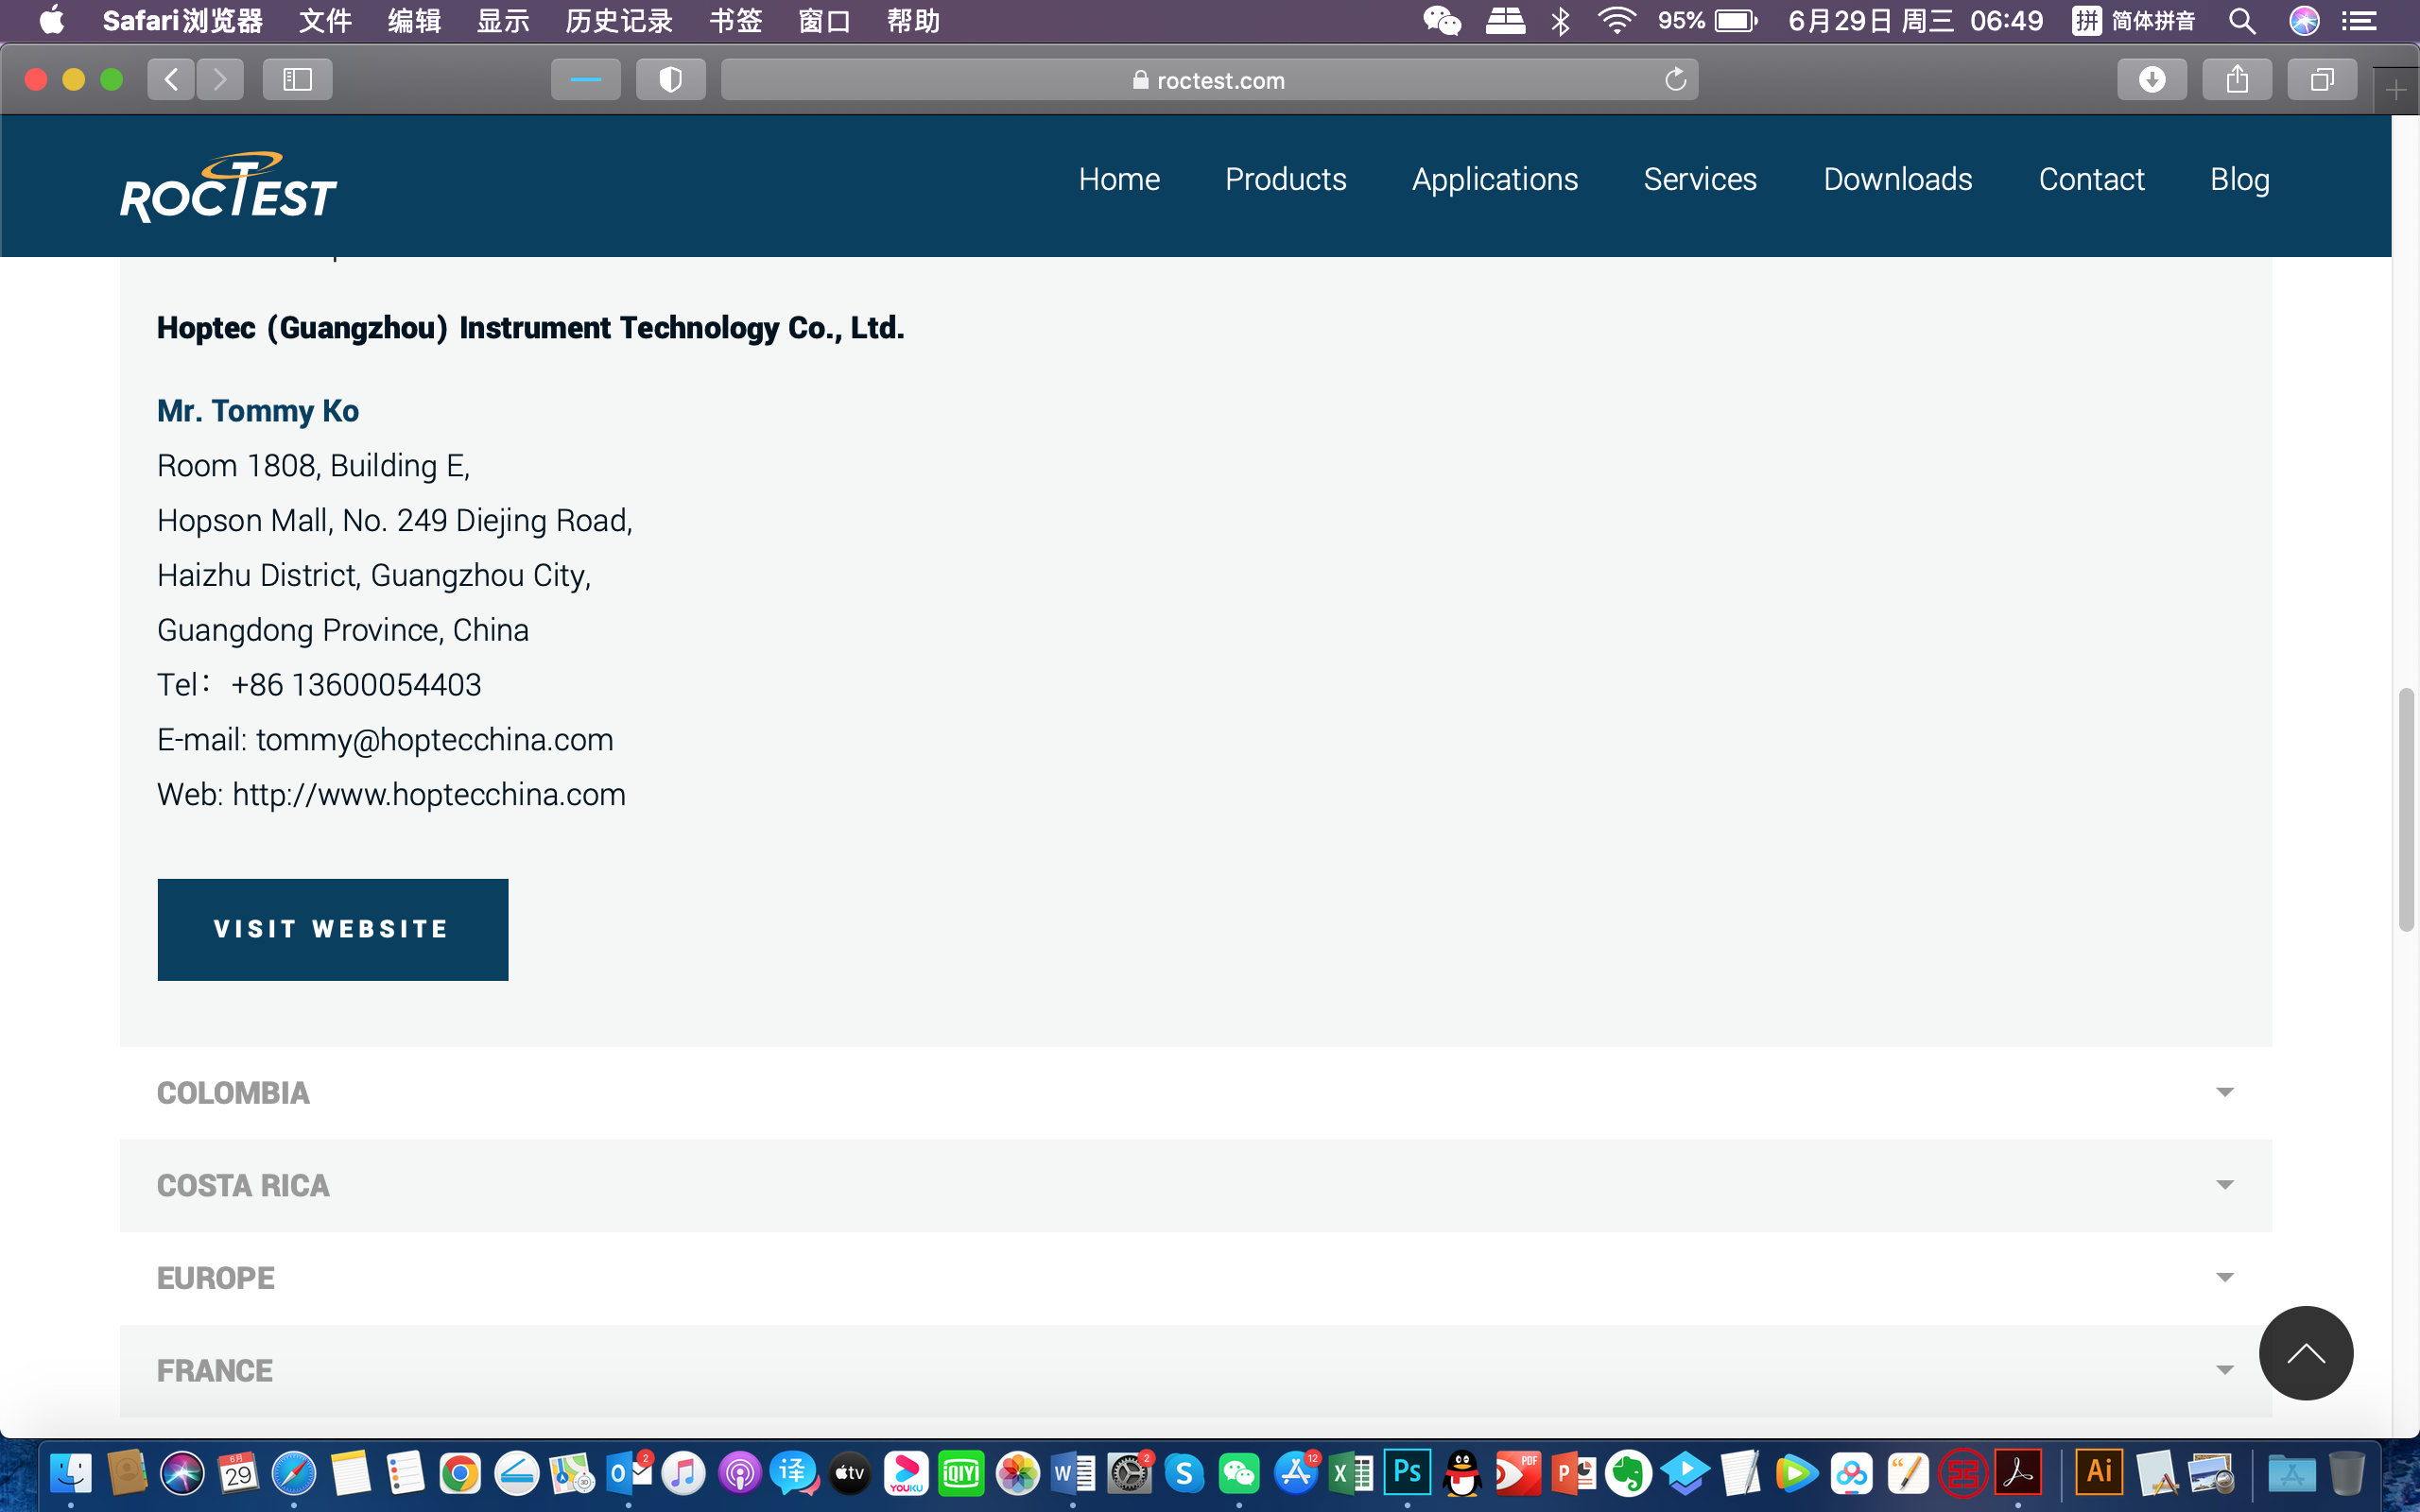Click the share icon in the Safari toolbar

tap(2237, 80)
